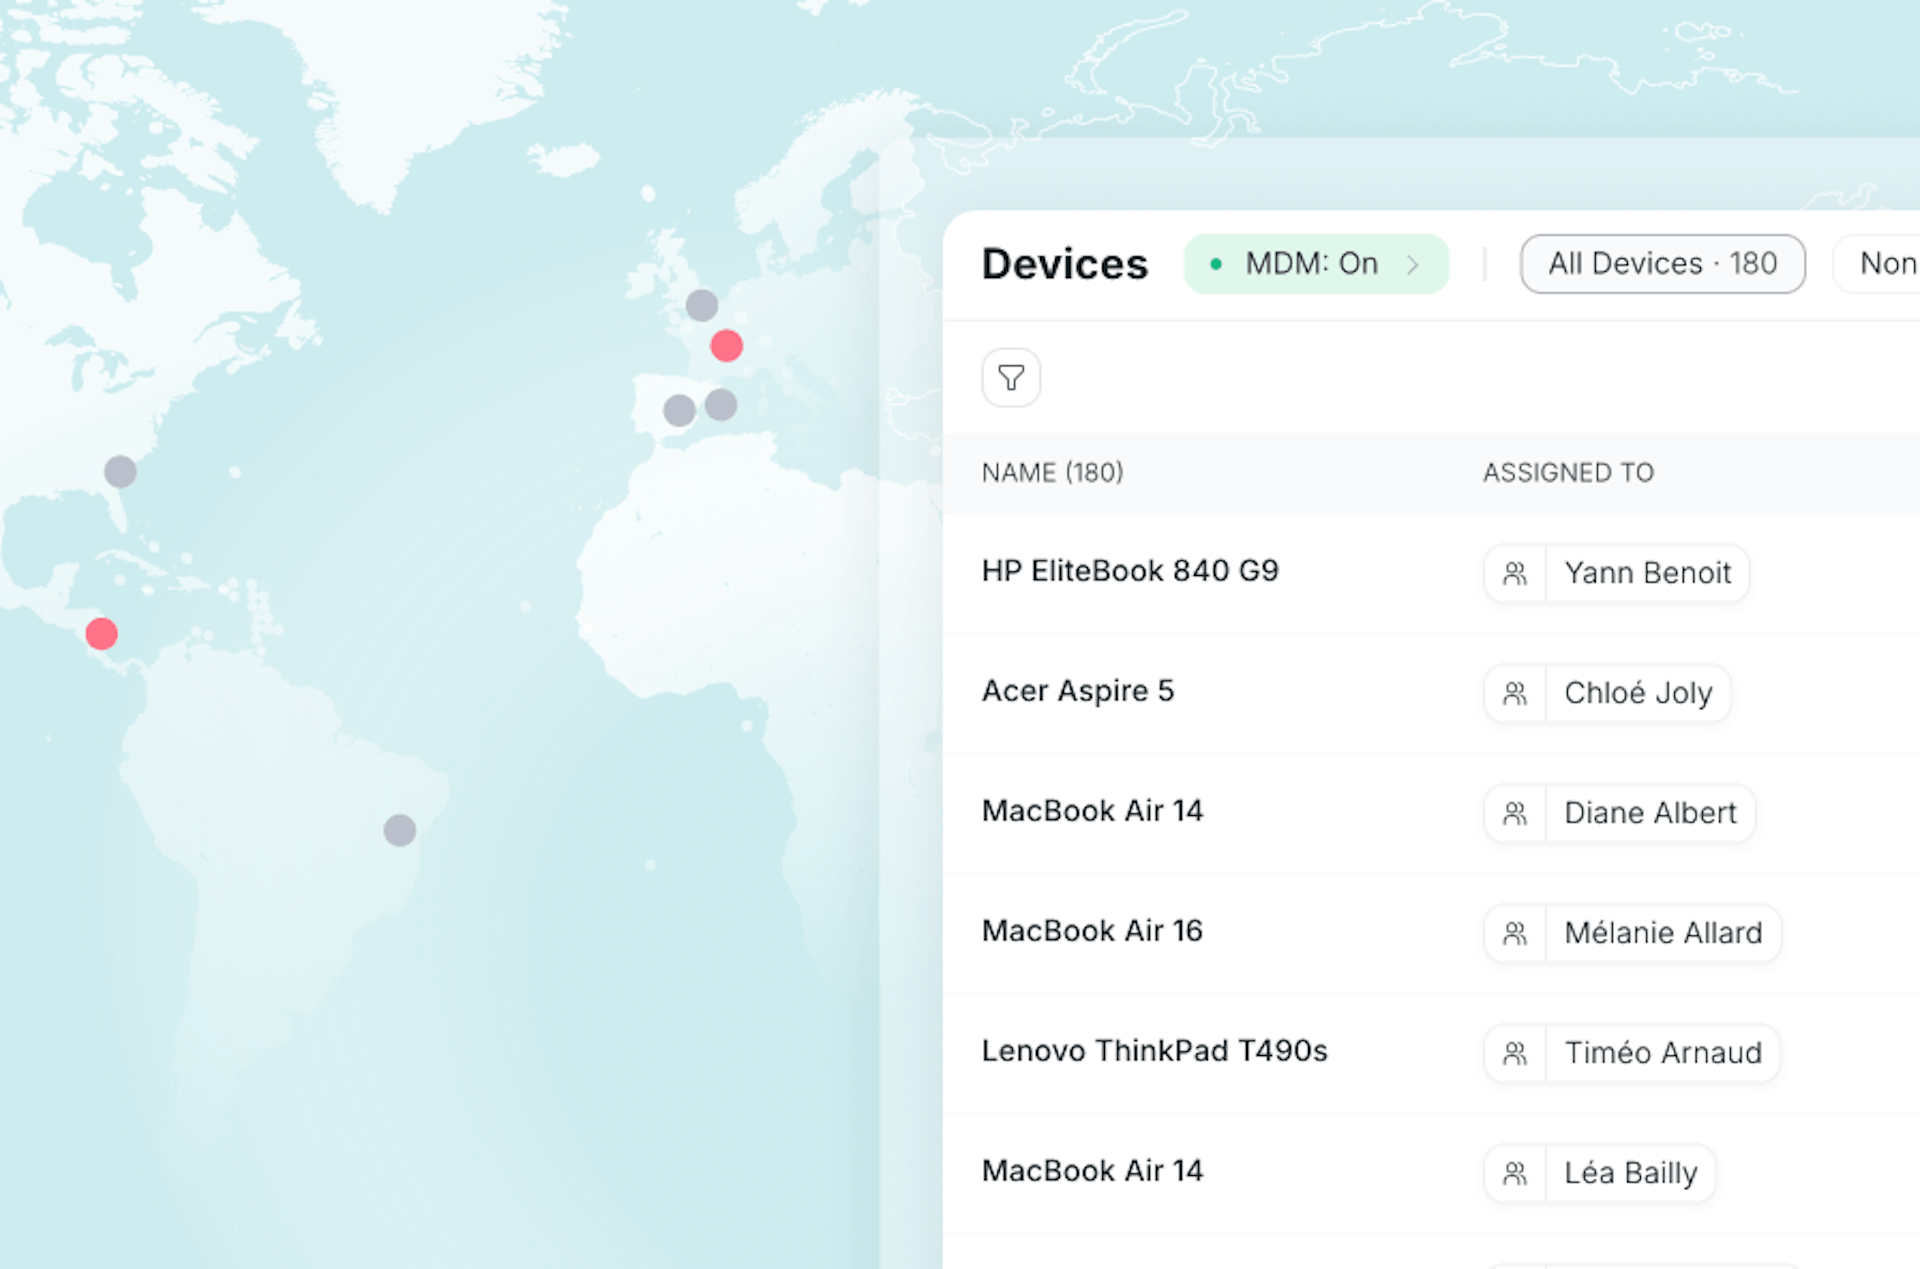Switch to the partially visible Non tab
1920x1269 pixels.
[1885, 264]
